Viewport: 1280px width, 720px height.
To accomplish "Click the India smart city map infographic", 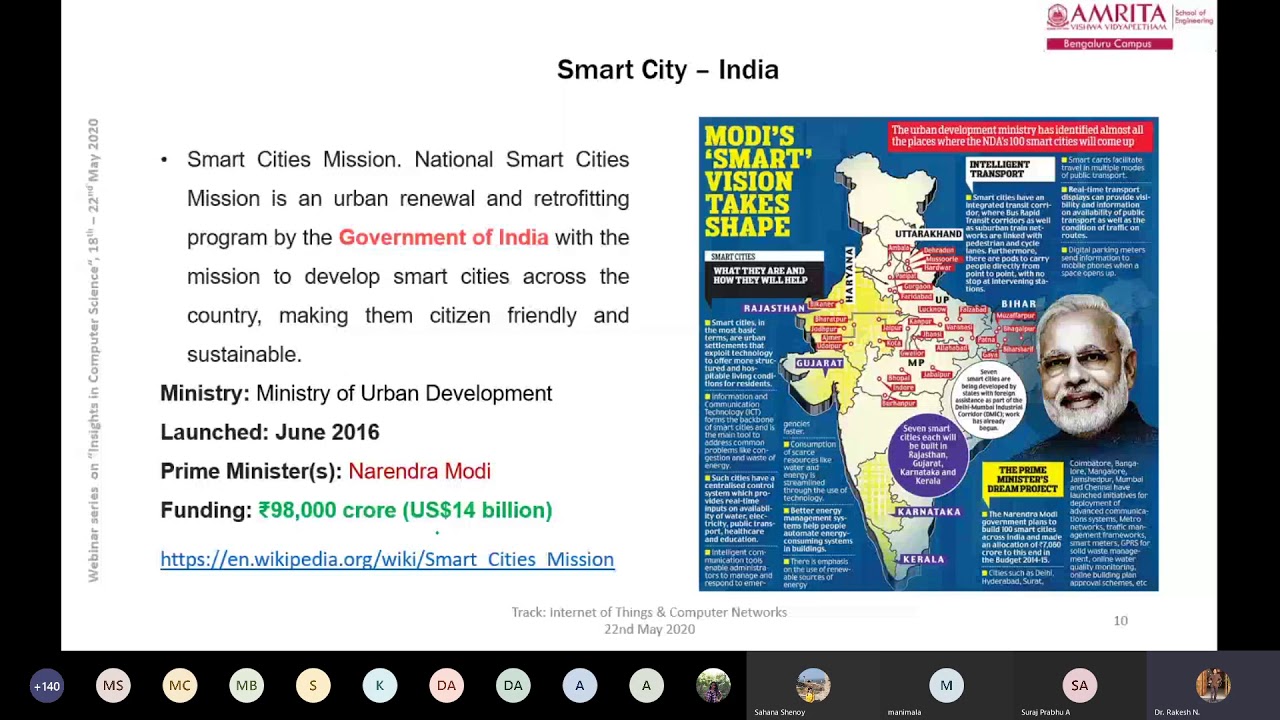I will pyautogui.click(x=928, y=354).
